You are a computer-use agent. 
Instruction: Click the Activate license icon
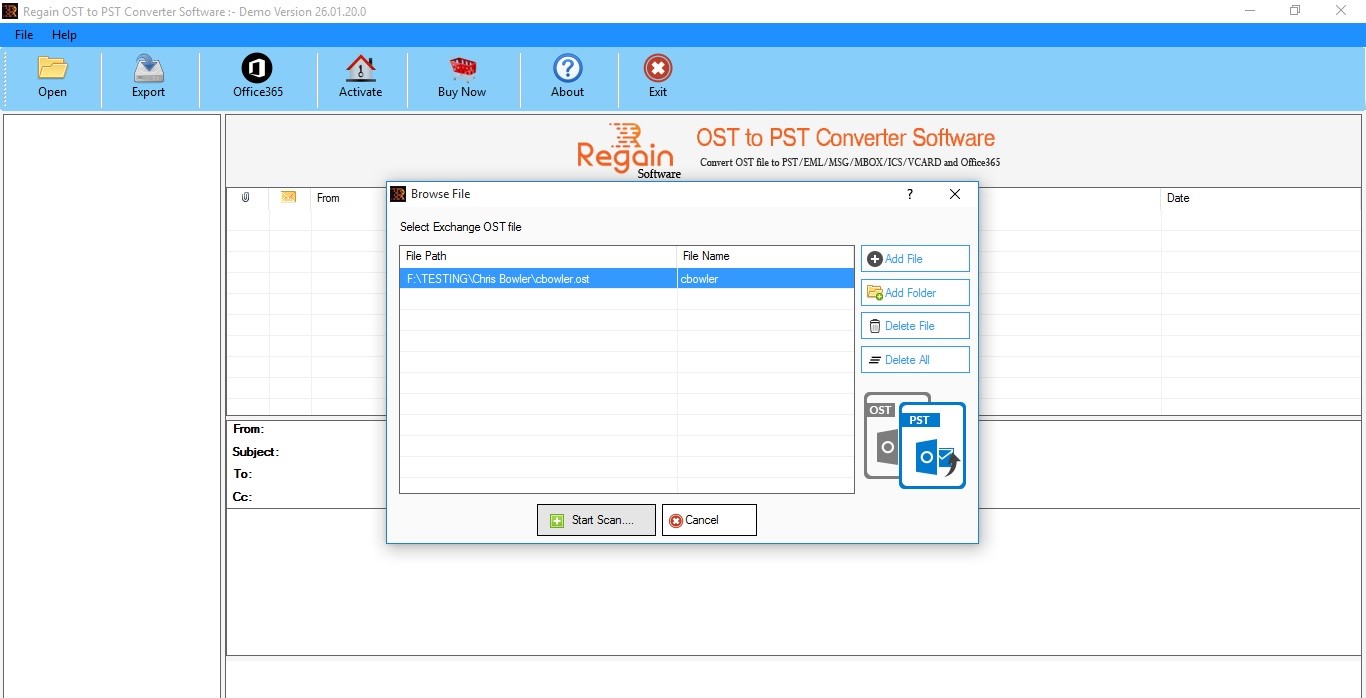[360, 76]
